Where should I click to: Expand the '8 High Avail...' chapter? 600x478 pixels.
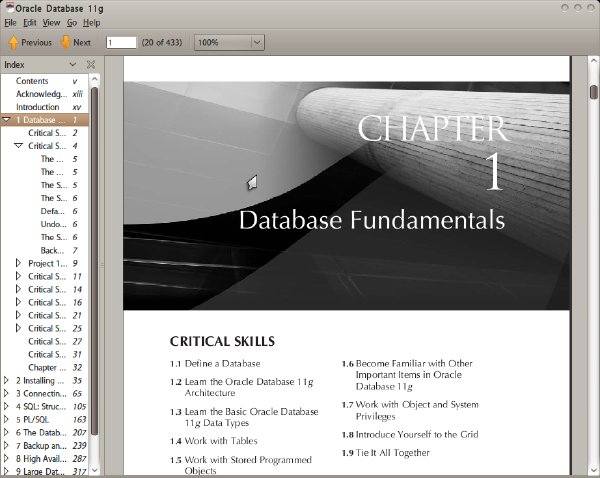coord(6,458)
